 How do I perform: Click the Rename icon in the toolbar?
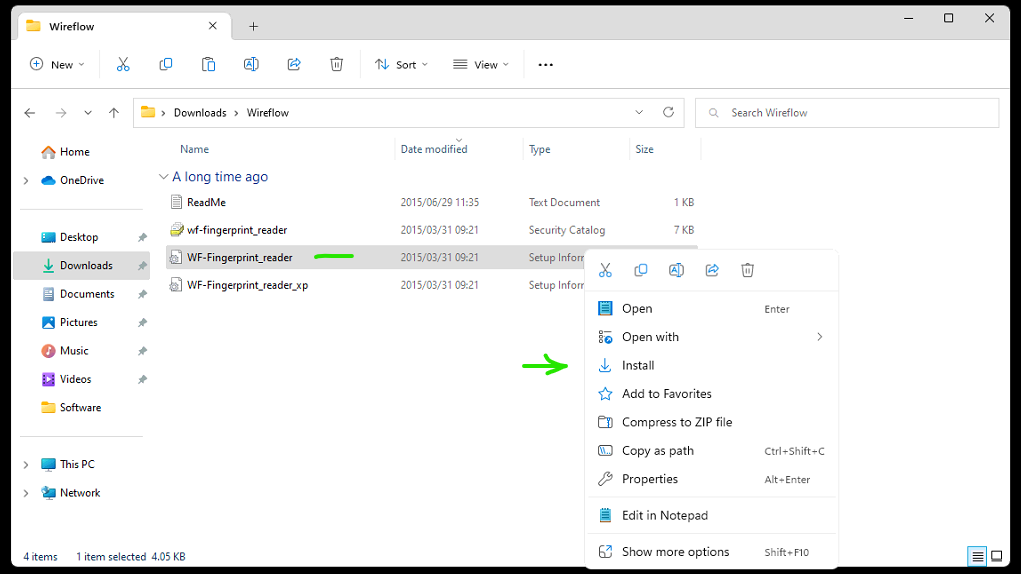[x=251, y=64]
